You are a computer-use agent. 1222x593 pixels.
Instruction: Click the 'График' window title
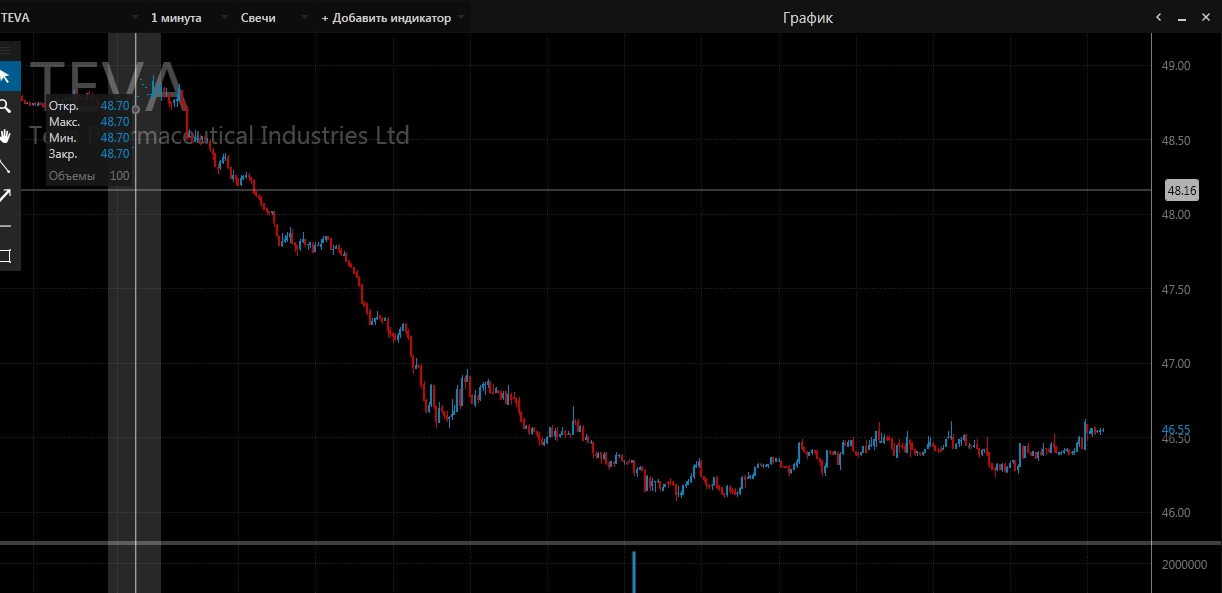pyautogui.click(x=807, y=18)
